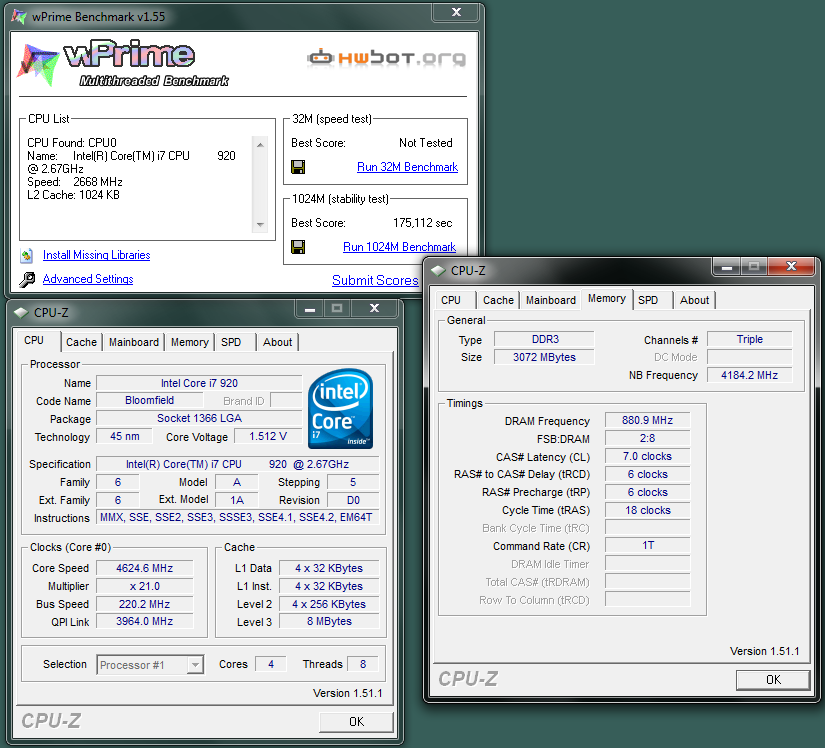Screen dimensions: 825x748
Task: Click the Threads value 8
Action: click(363, 664)
